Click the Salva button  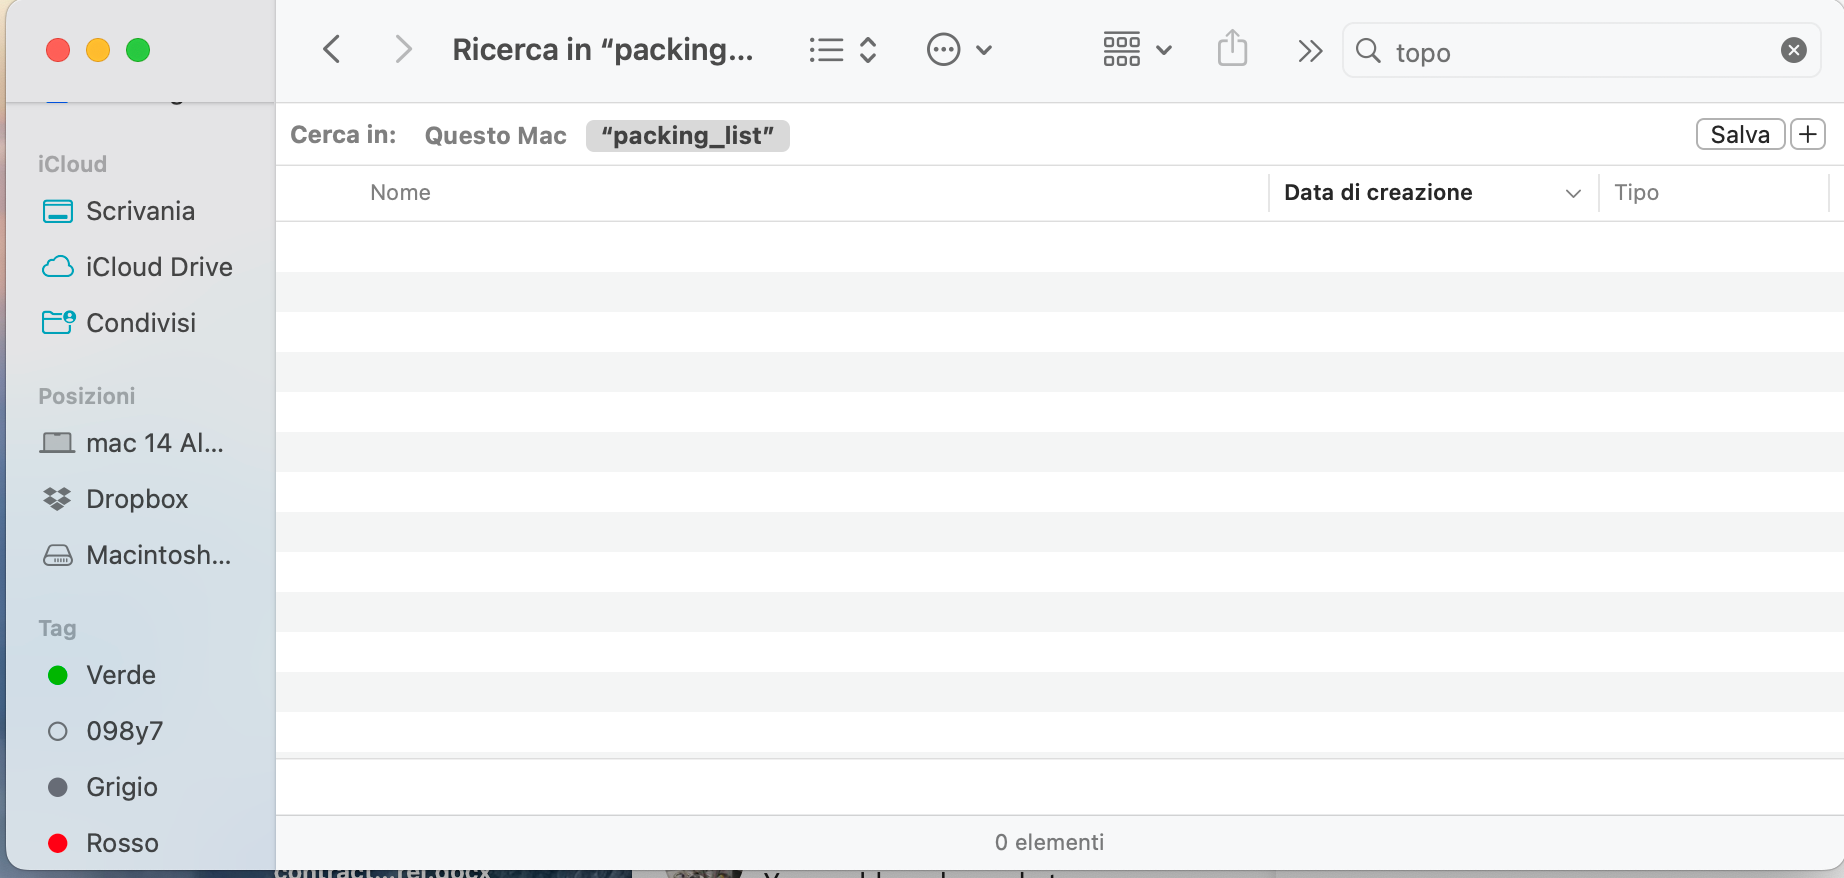[1740, 134]
